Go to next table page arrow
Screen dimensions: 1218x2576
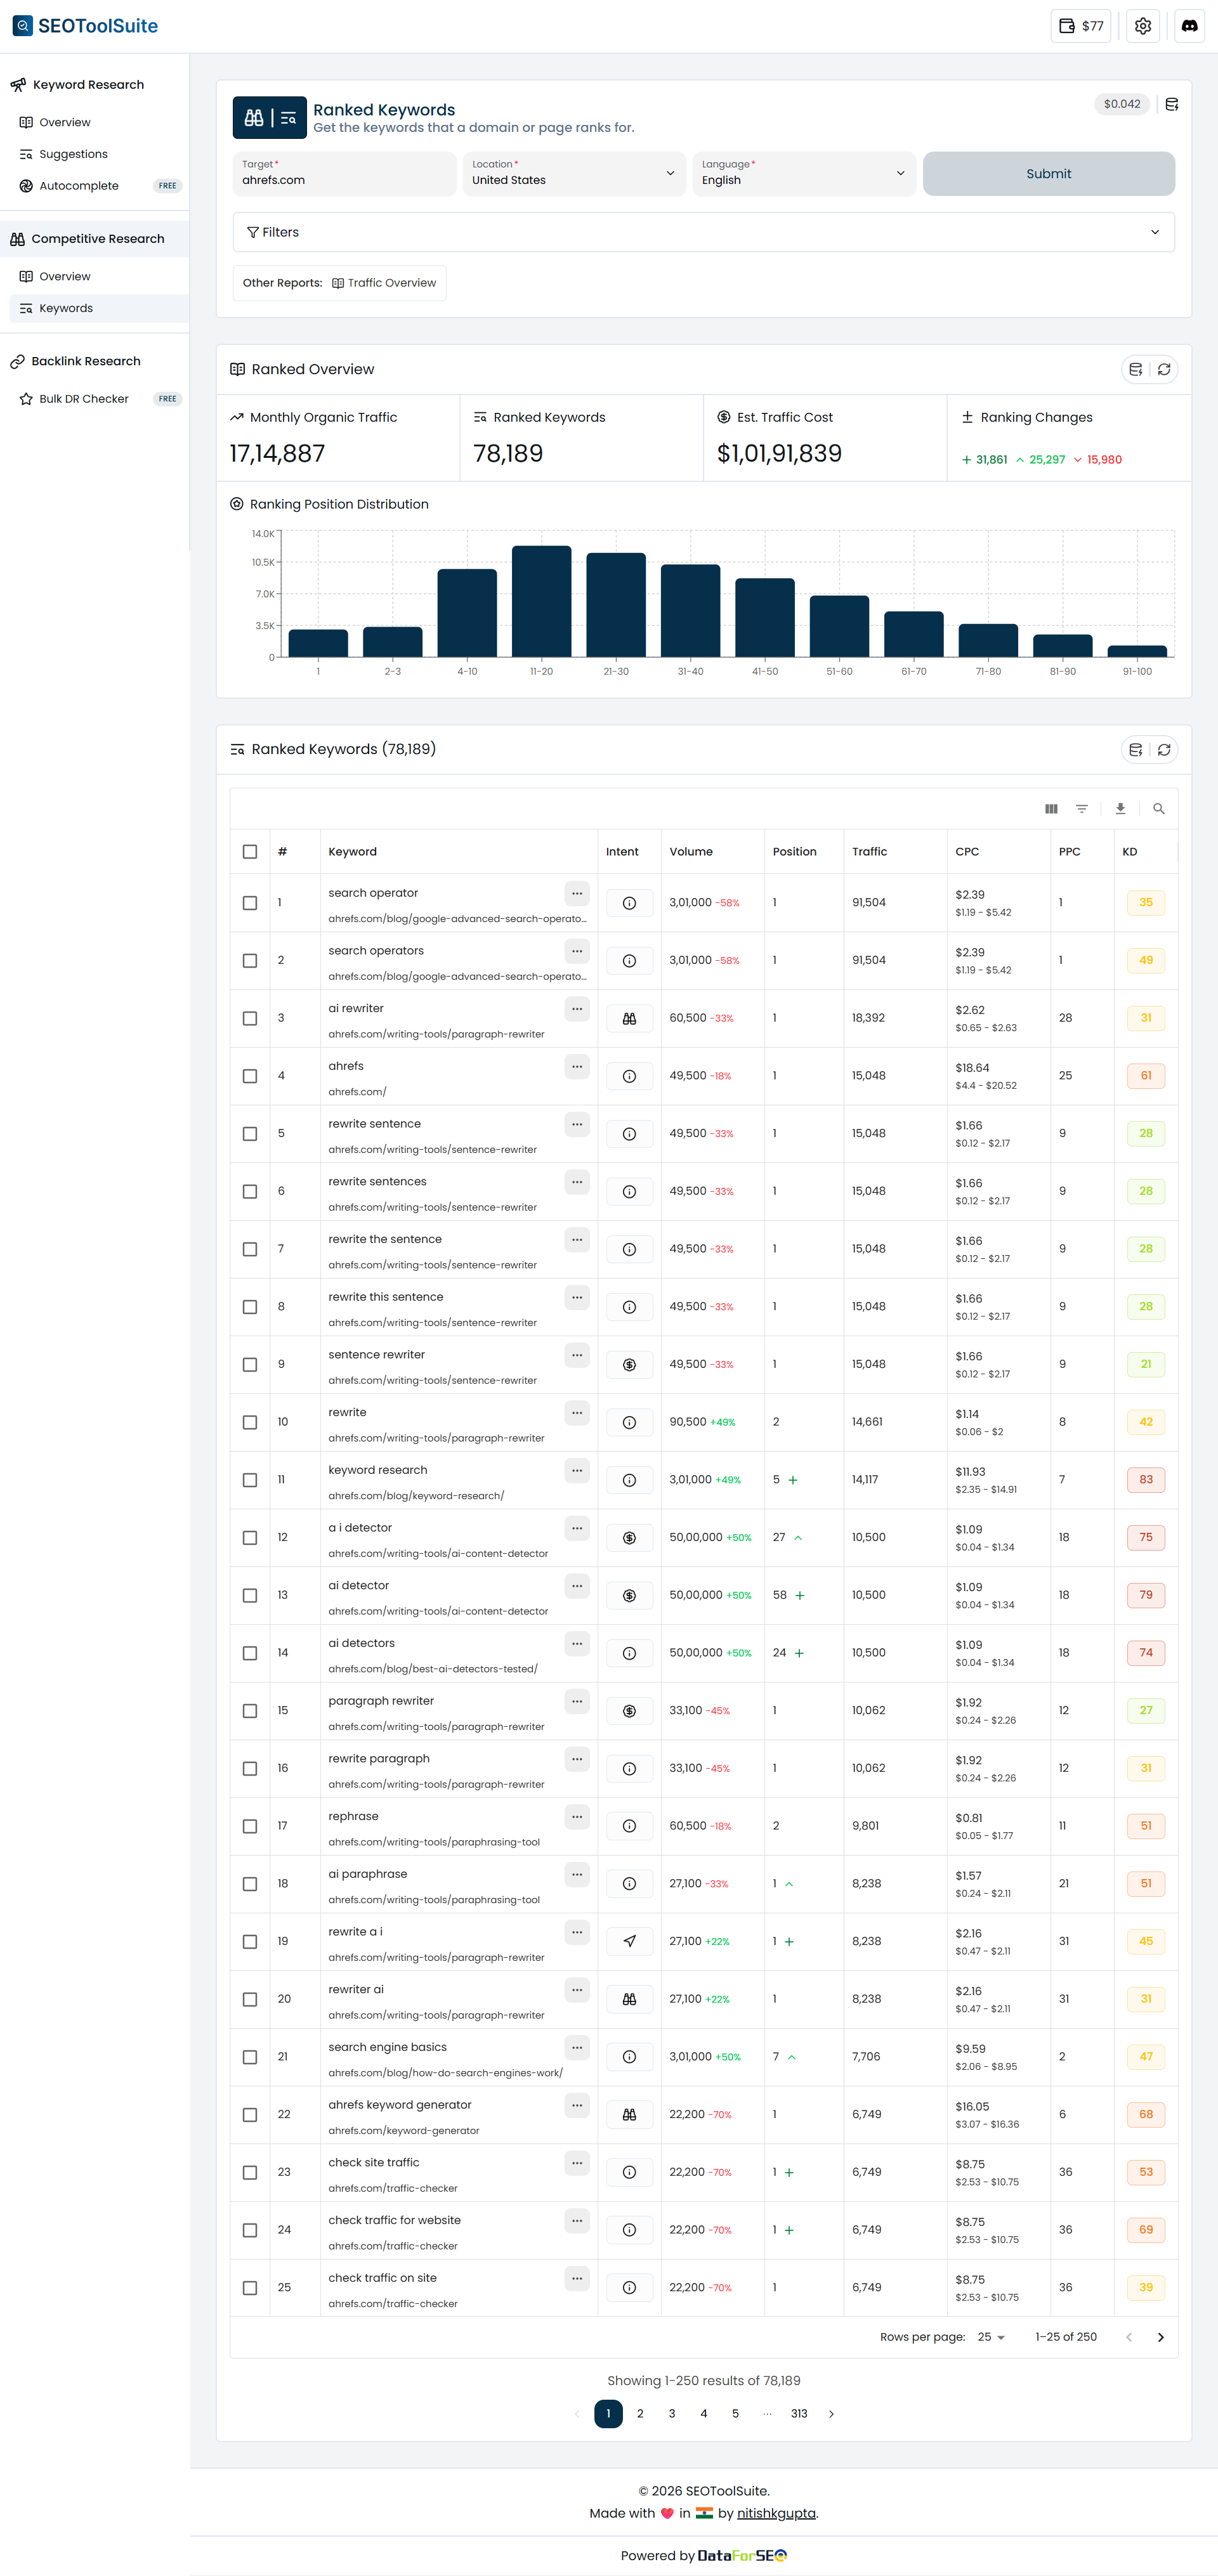coord(1160,2337)
